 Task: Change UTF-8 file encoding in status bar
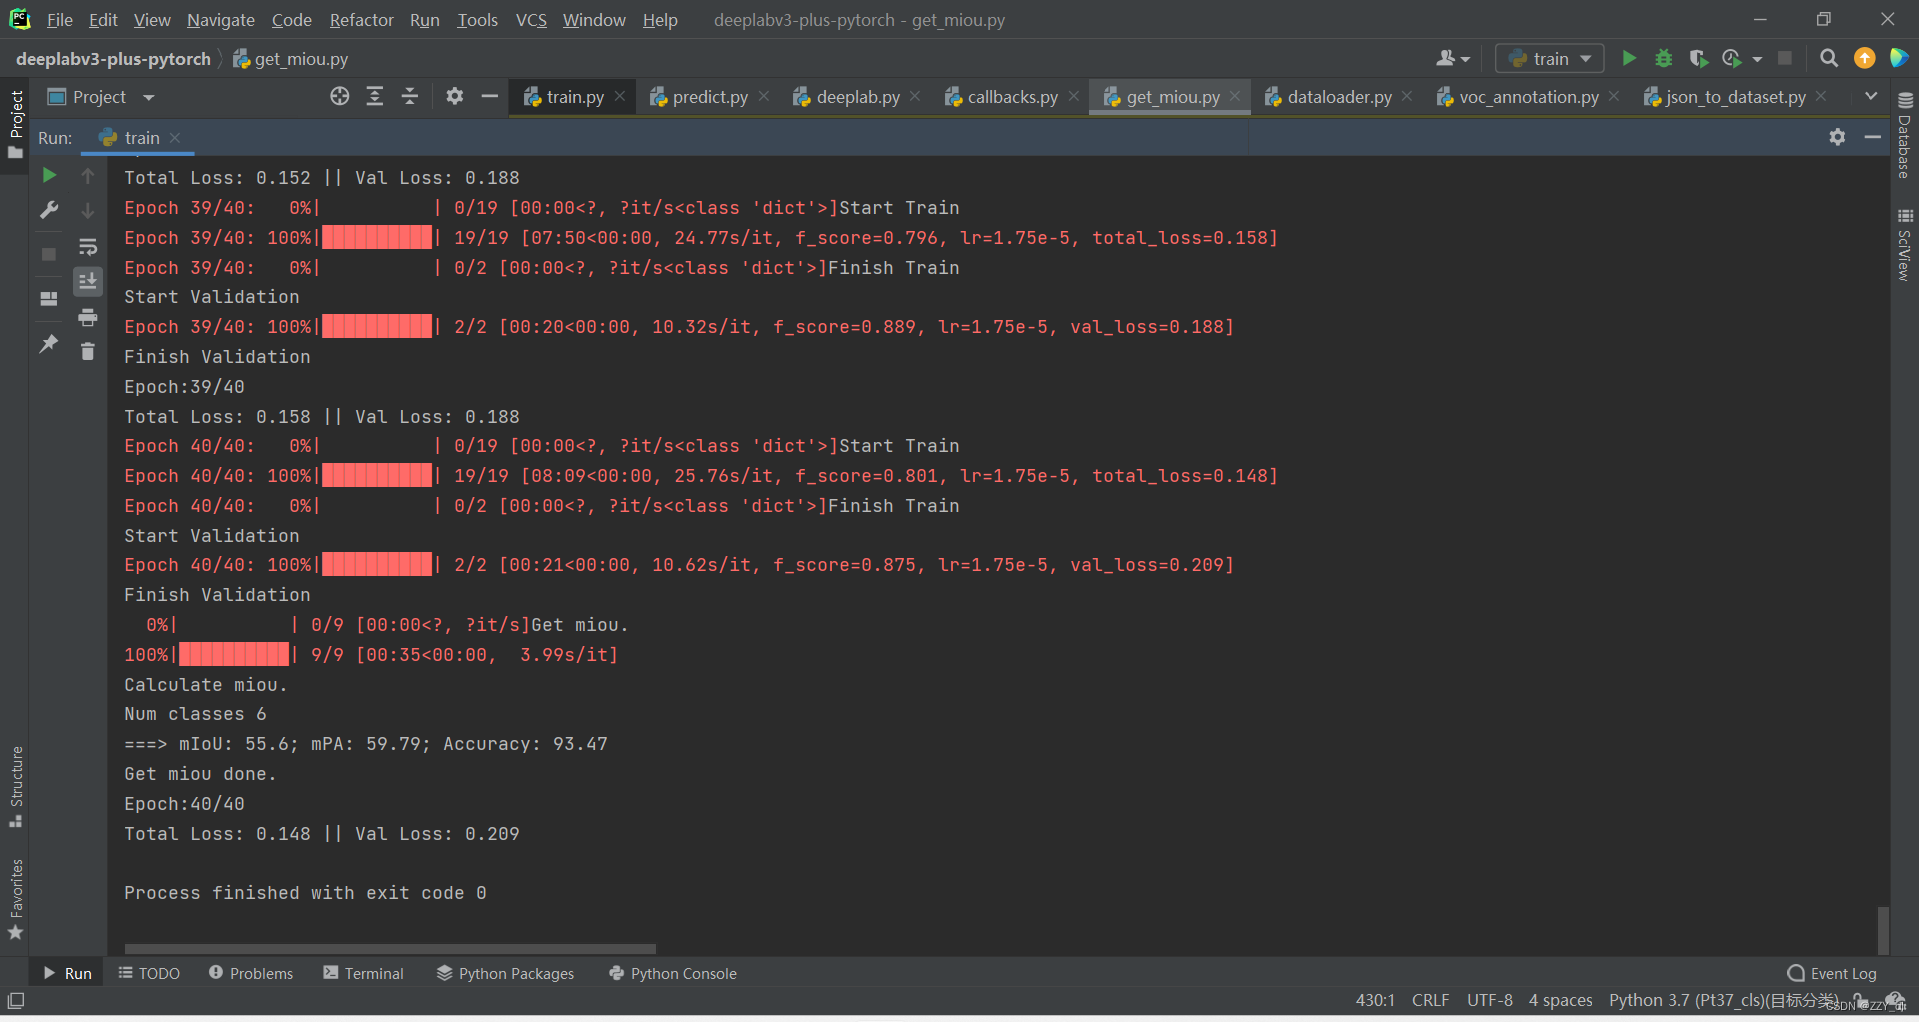[x=1489, y=1000]
